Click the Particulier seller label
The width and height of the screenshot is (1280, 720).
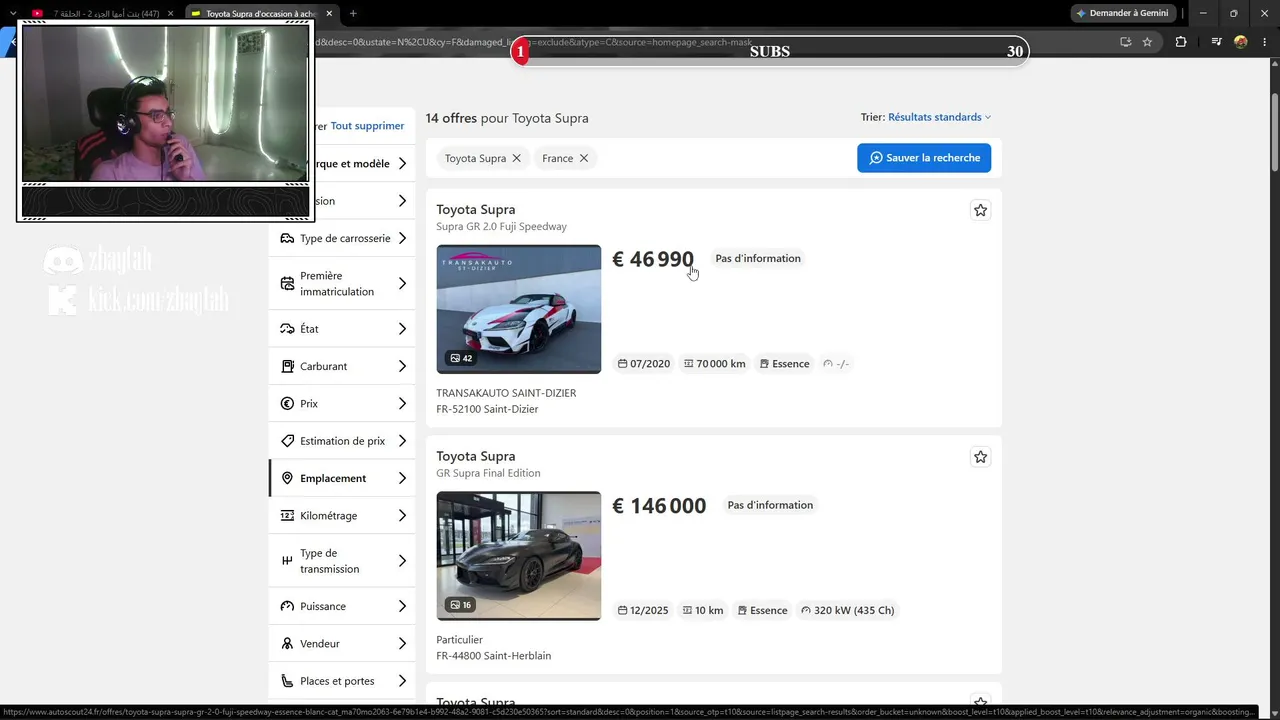(x=459, y=640)
